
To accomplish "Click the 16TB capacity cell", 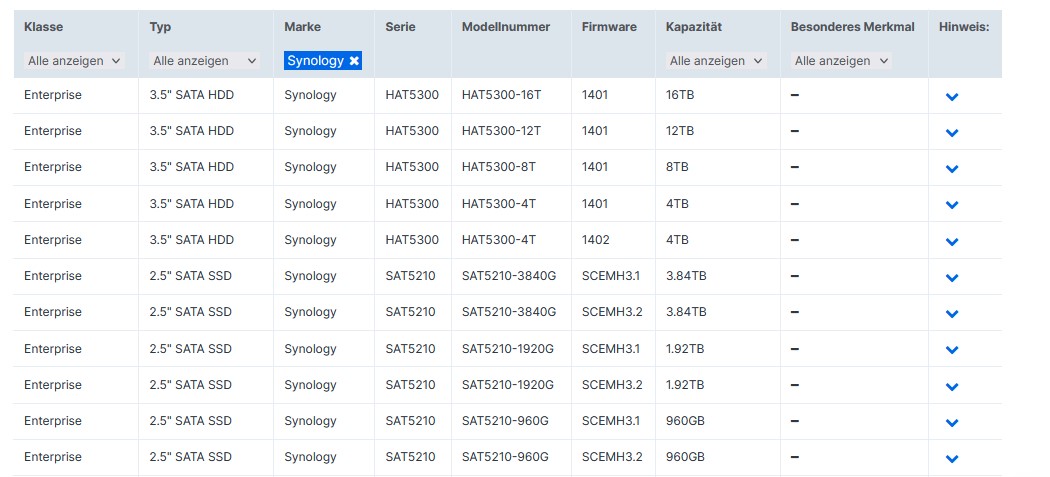I will pyautogui.click(x=680, y=95).
